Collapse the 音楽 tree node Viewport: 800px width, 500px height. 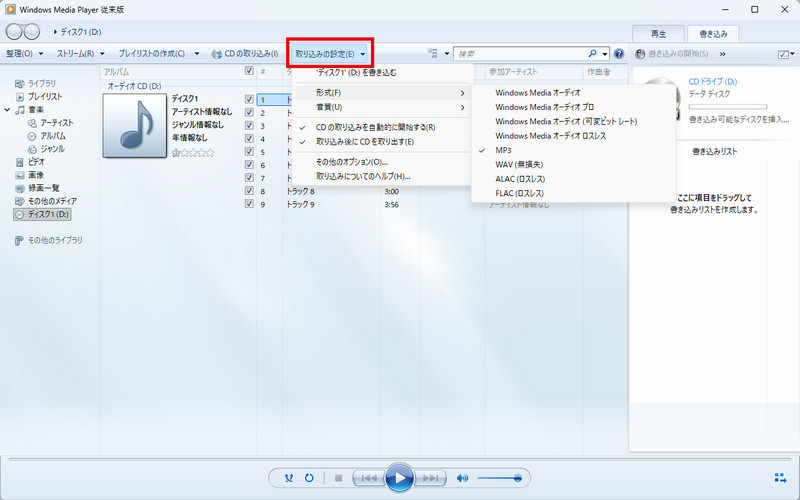[7, 110]
